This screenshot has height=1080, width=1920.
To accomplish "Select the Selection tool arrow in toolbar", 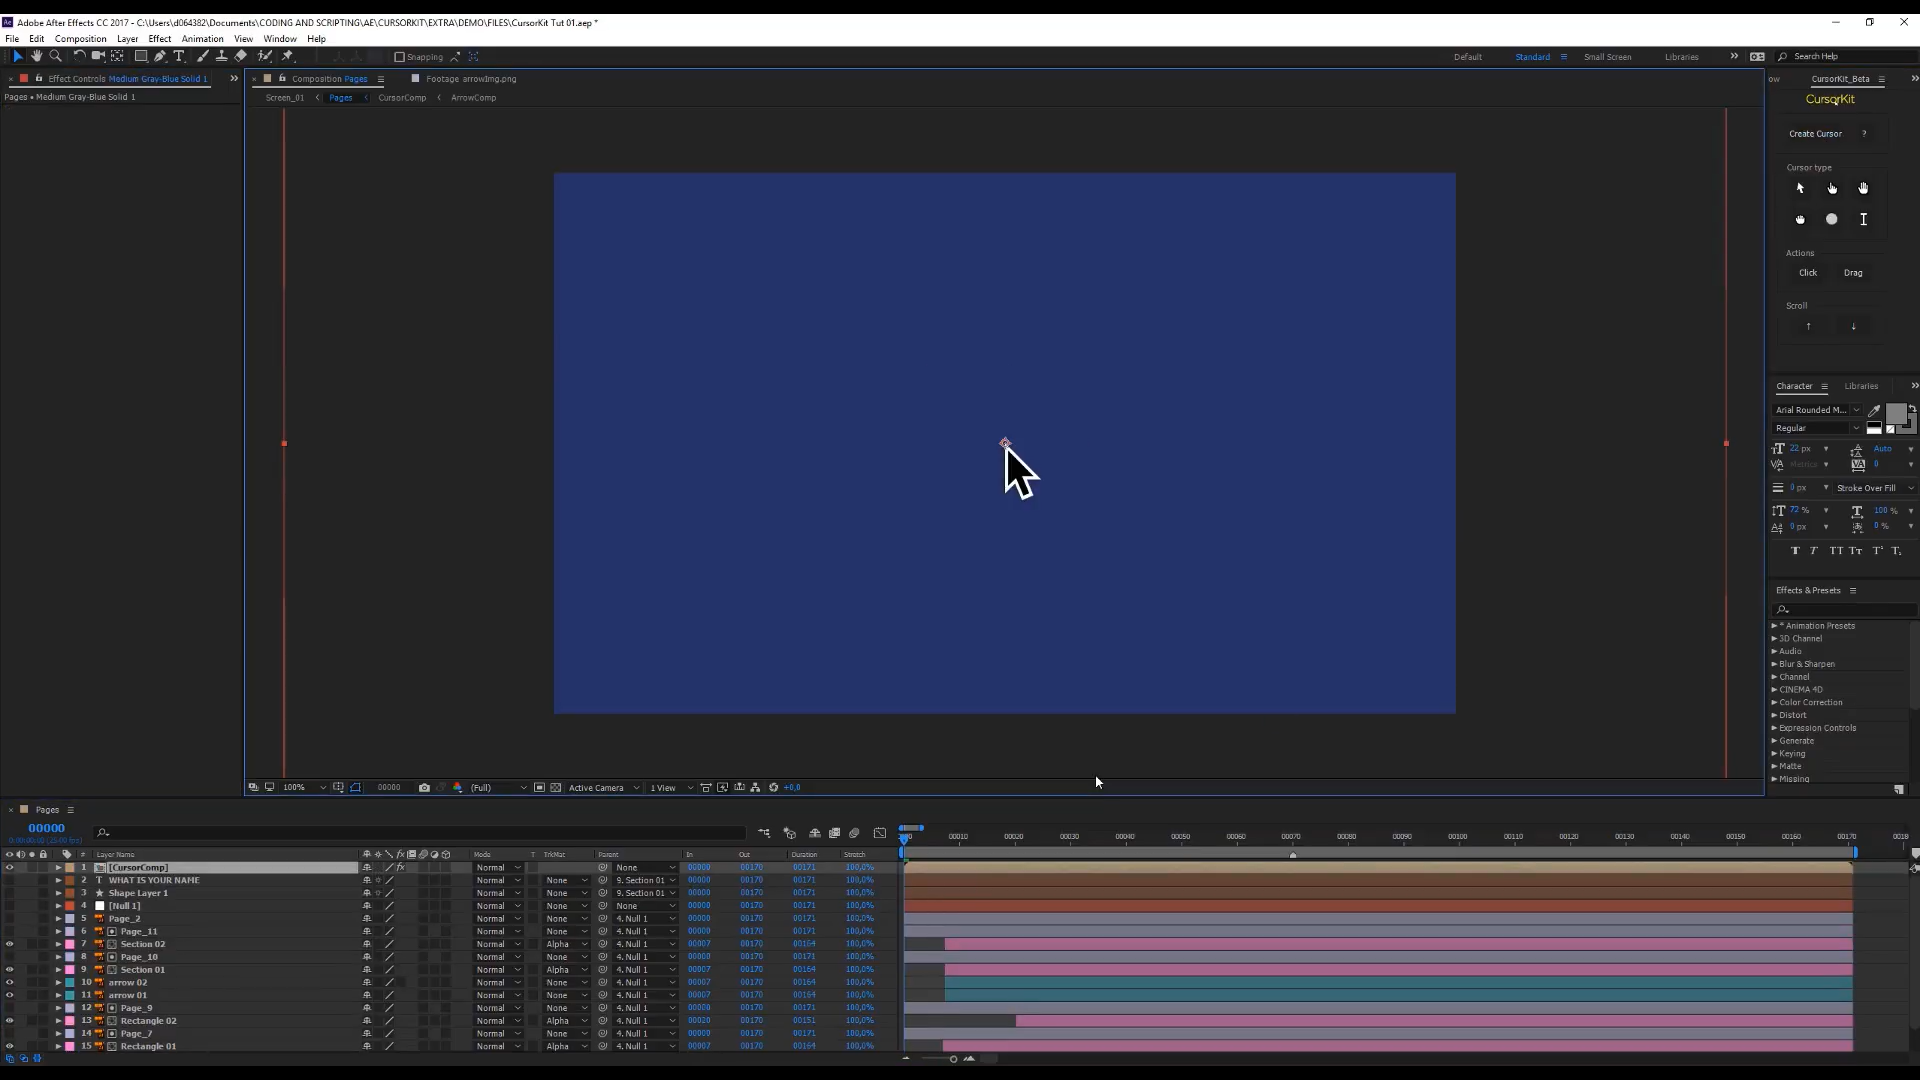I will (17, 56).
